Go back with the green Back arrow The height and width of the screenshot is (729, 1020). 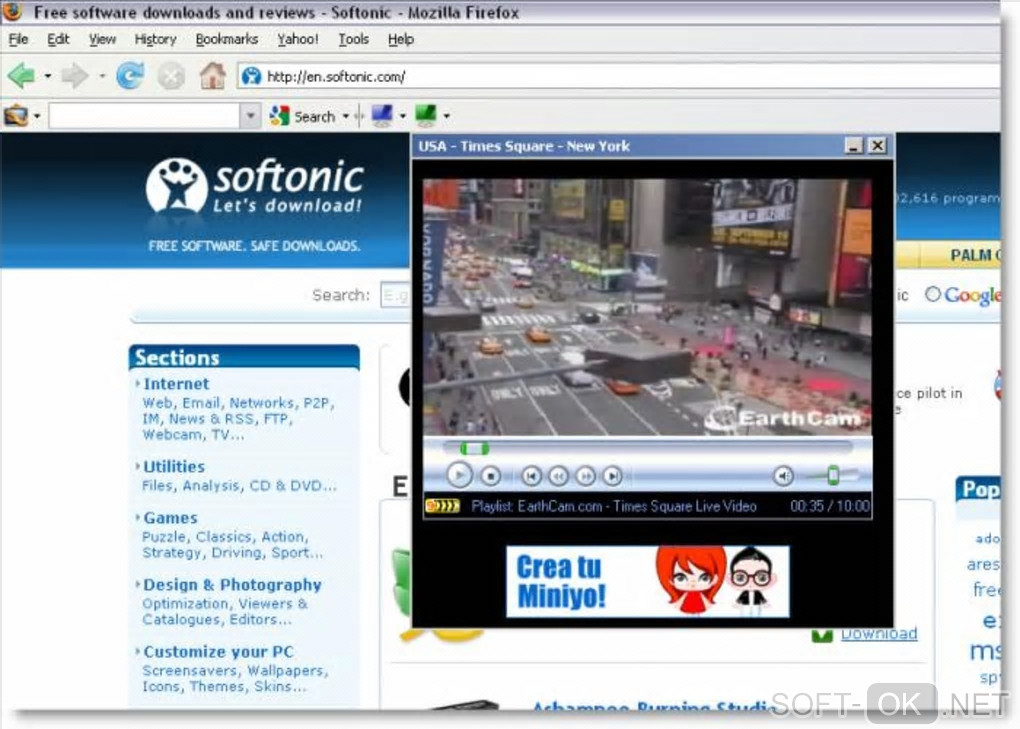pos(22,76)
